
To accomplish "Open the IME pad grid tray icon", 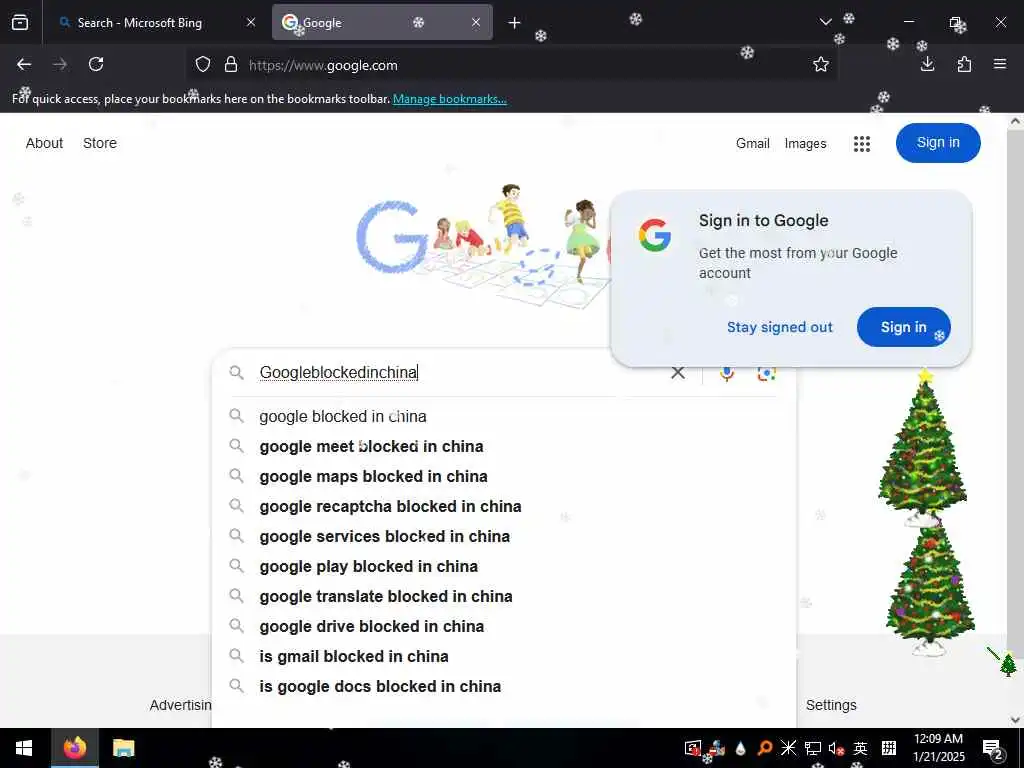I will tap(889, 748).
